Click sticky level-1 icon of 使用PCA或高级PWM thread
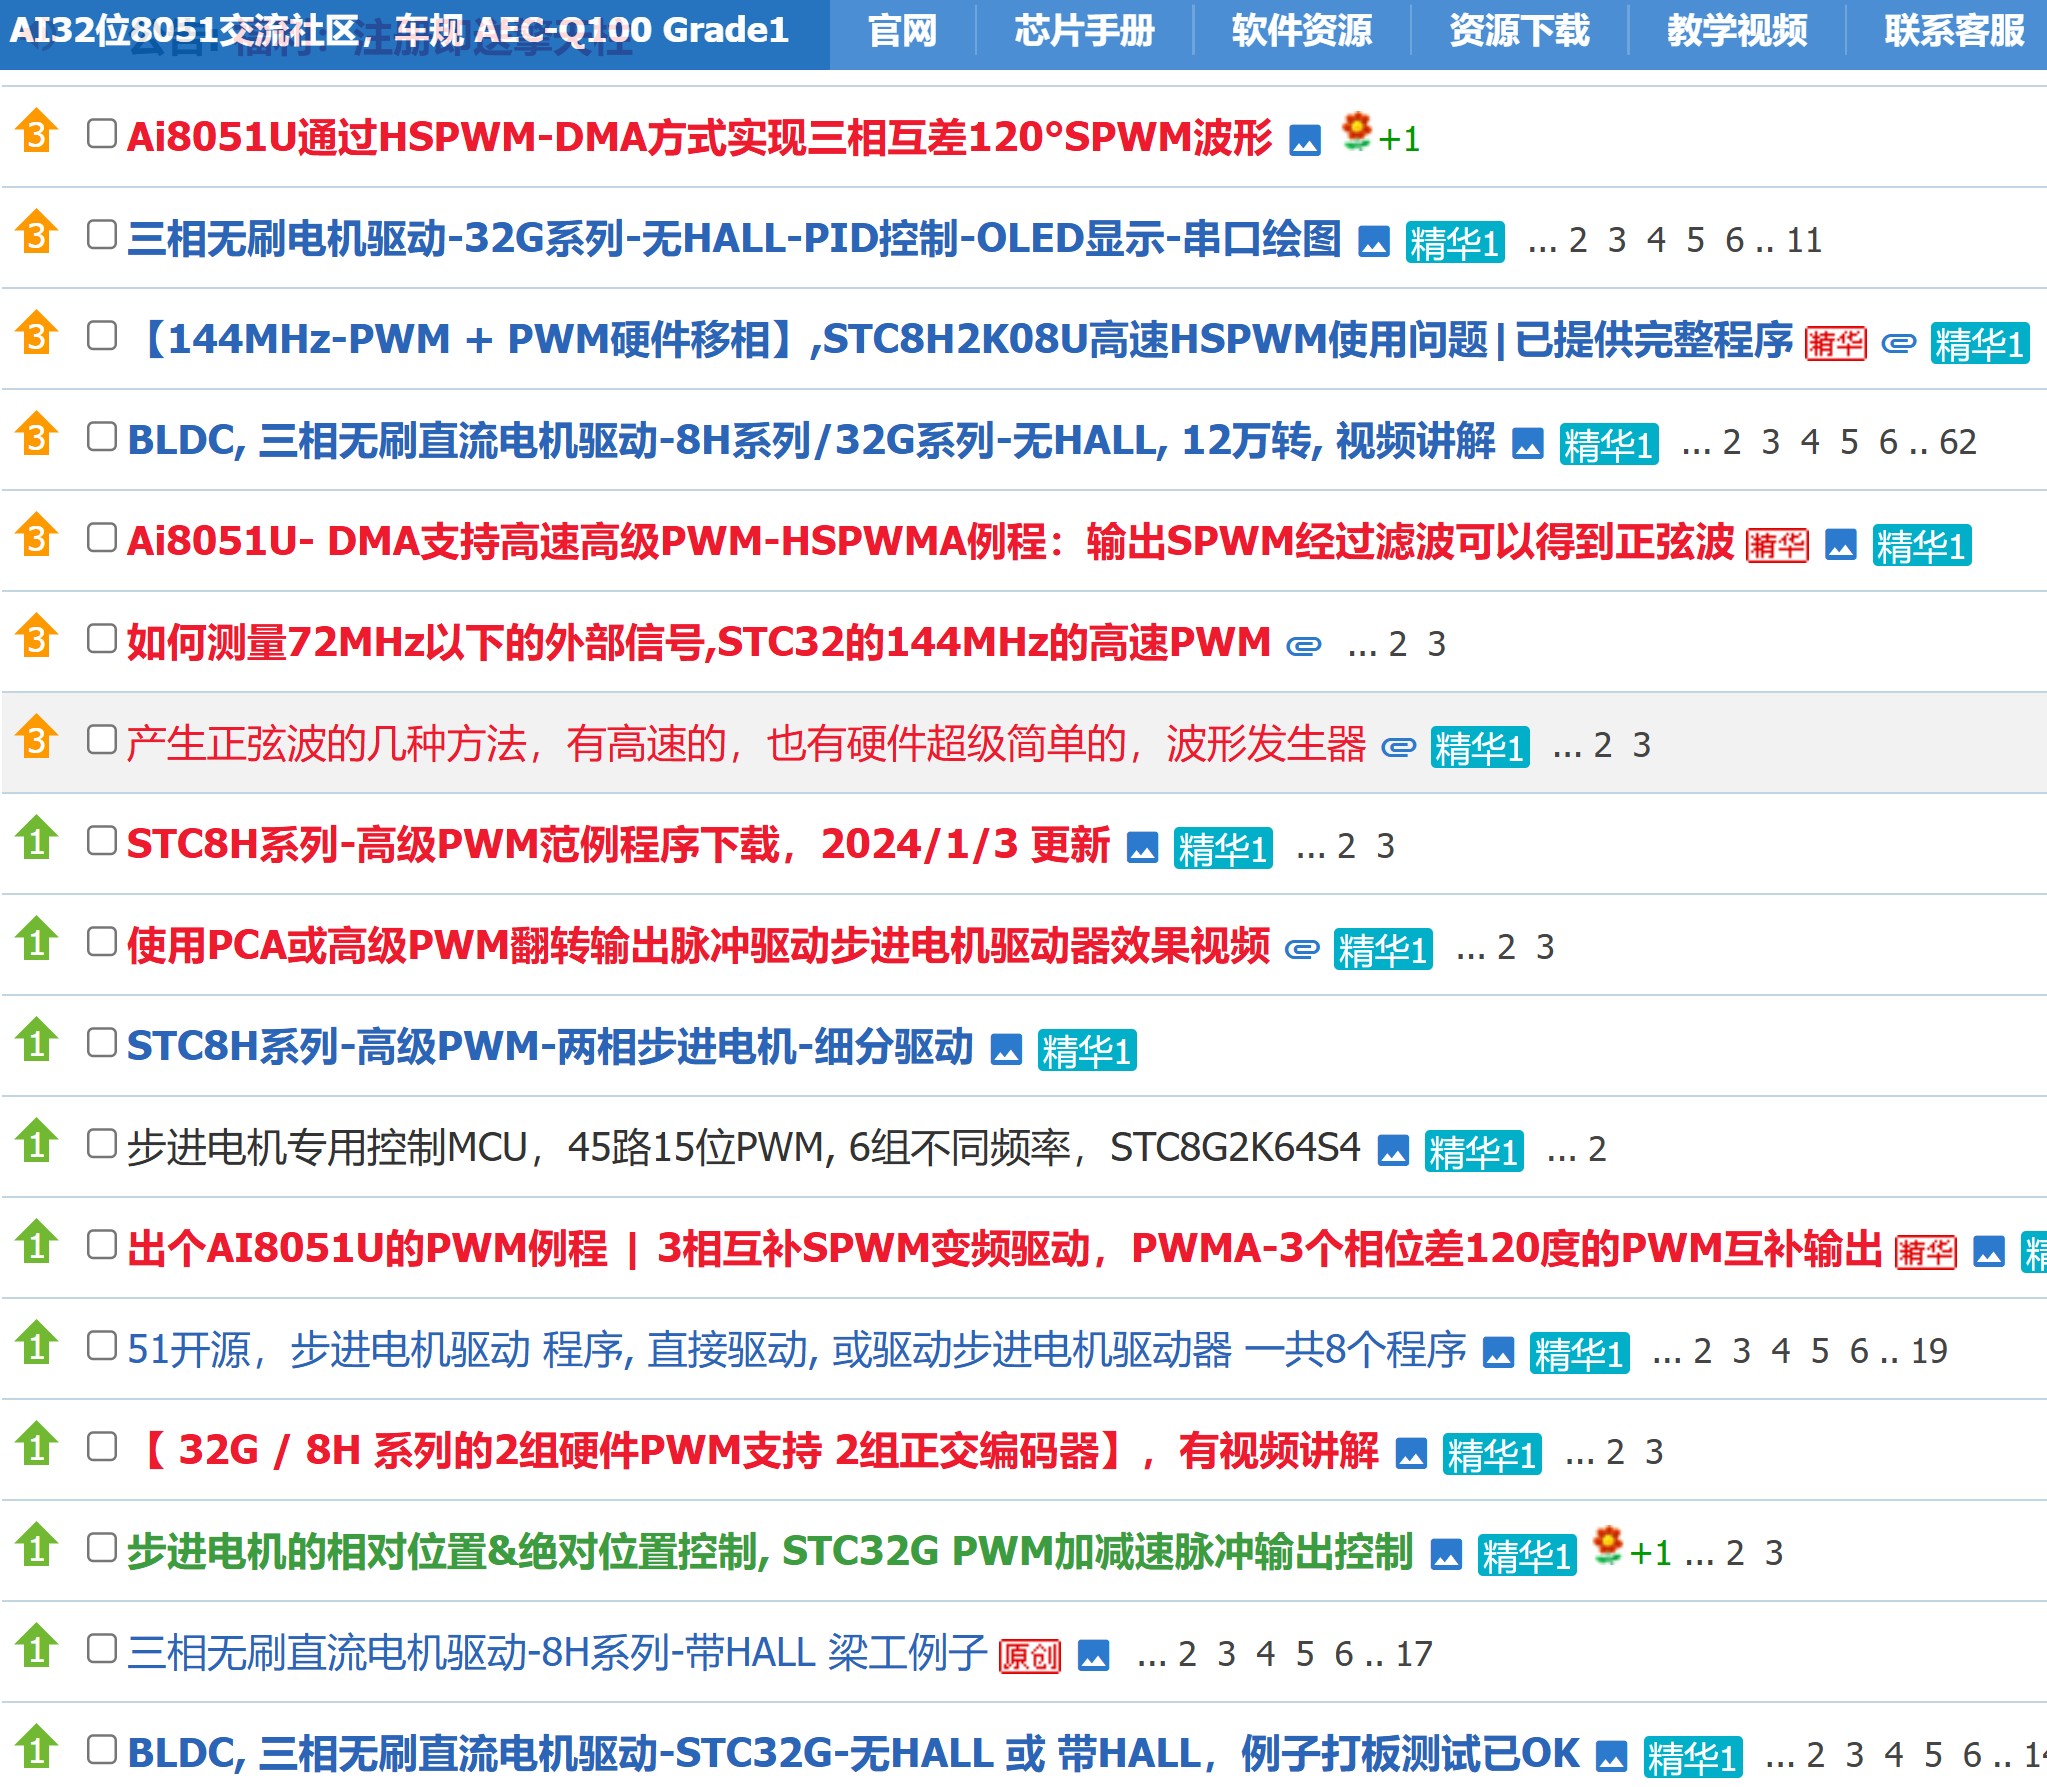 37,939
